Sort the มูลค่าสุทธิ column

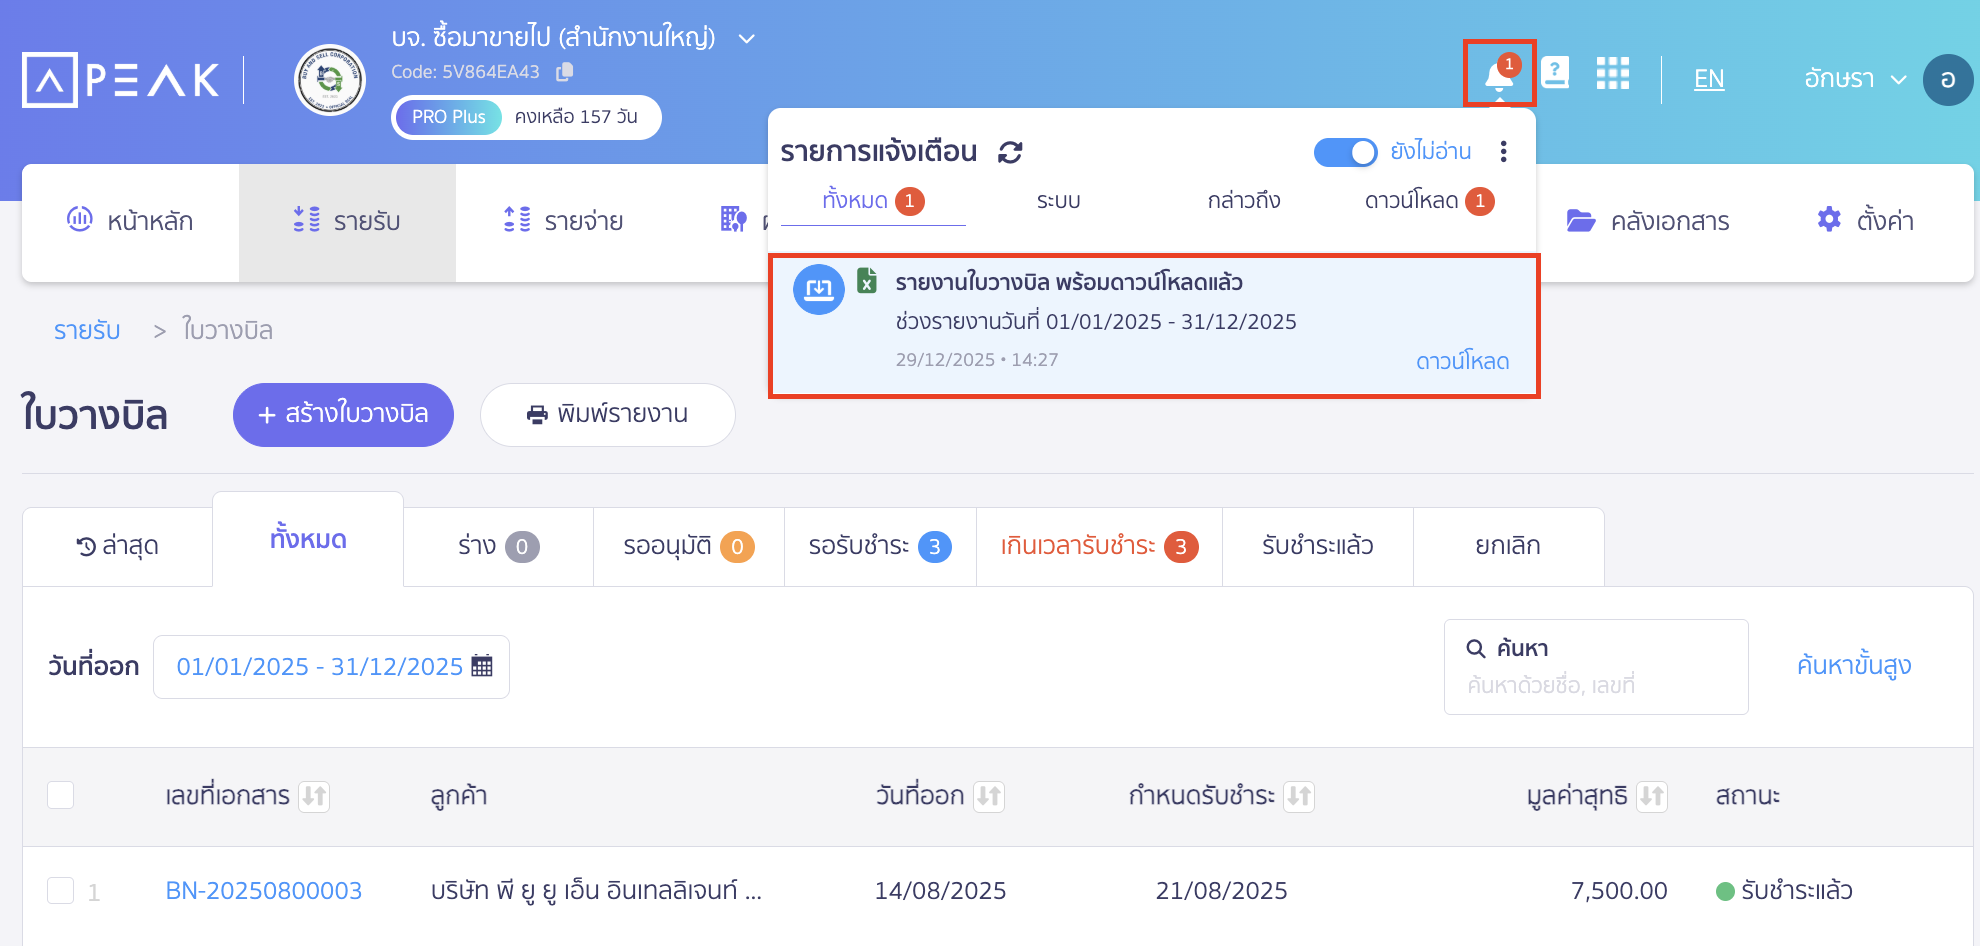coord(1652,797)
